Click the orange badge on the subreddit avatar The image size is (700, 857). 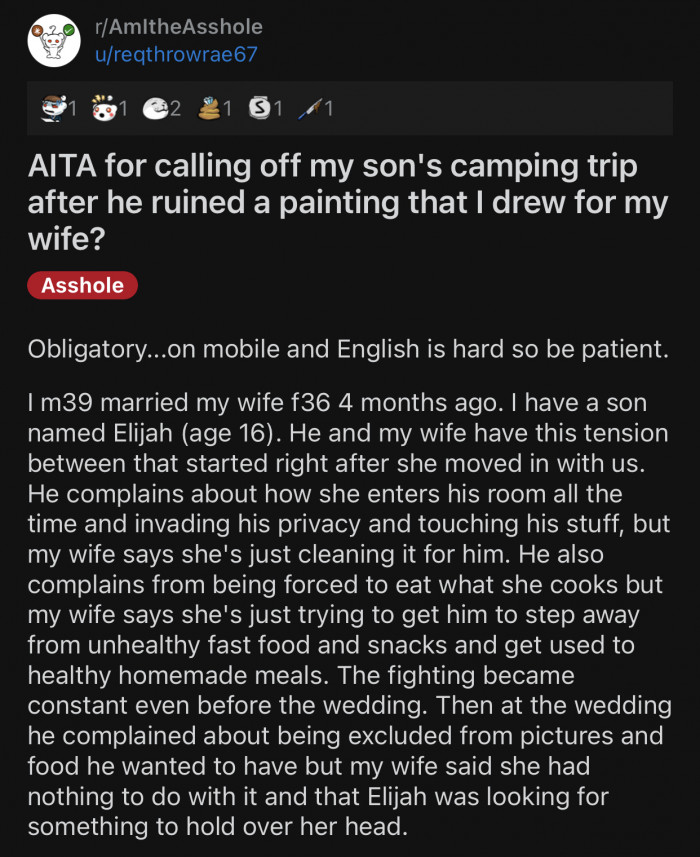click(x=37, y=31)
